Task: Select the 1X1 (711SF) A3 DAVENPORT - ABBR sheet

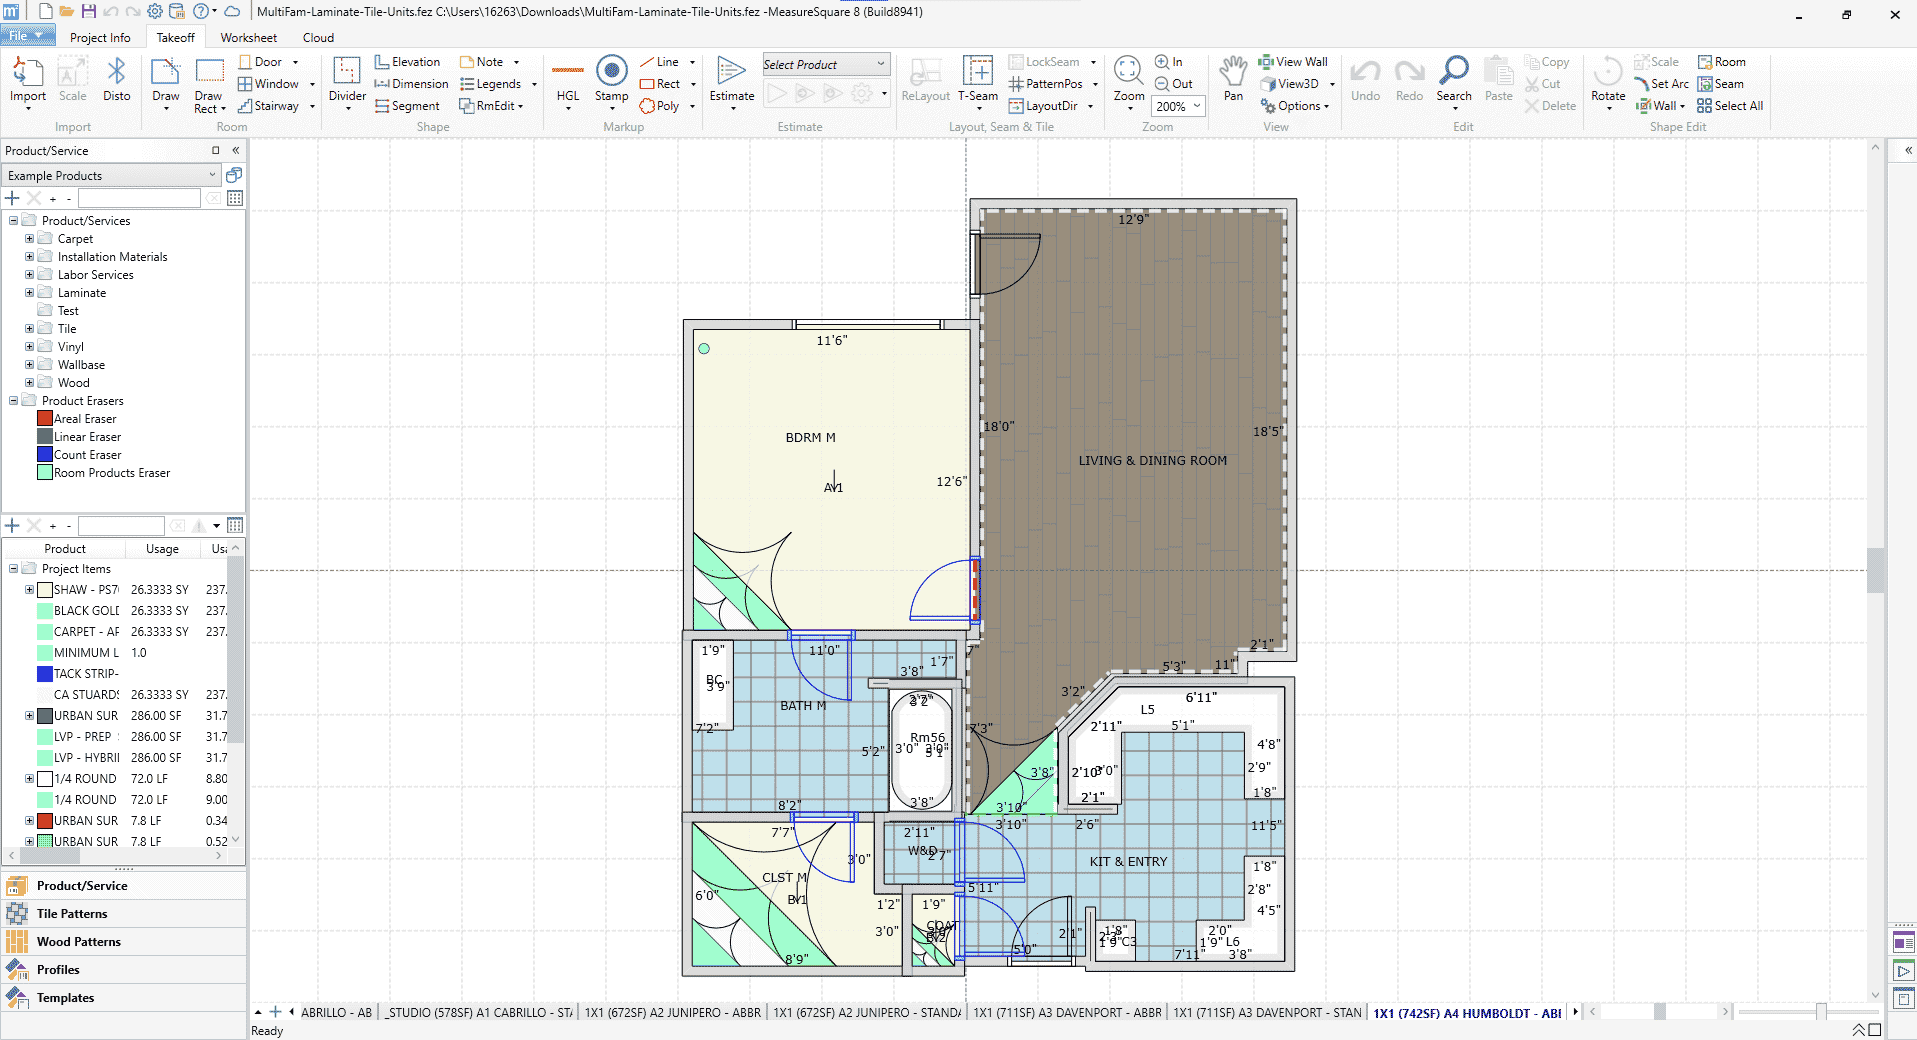Action: (1067, 1013)
